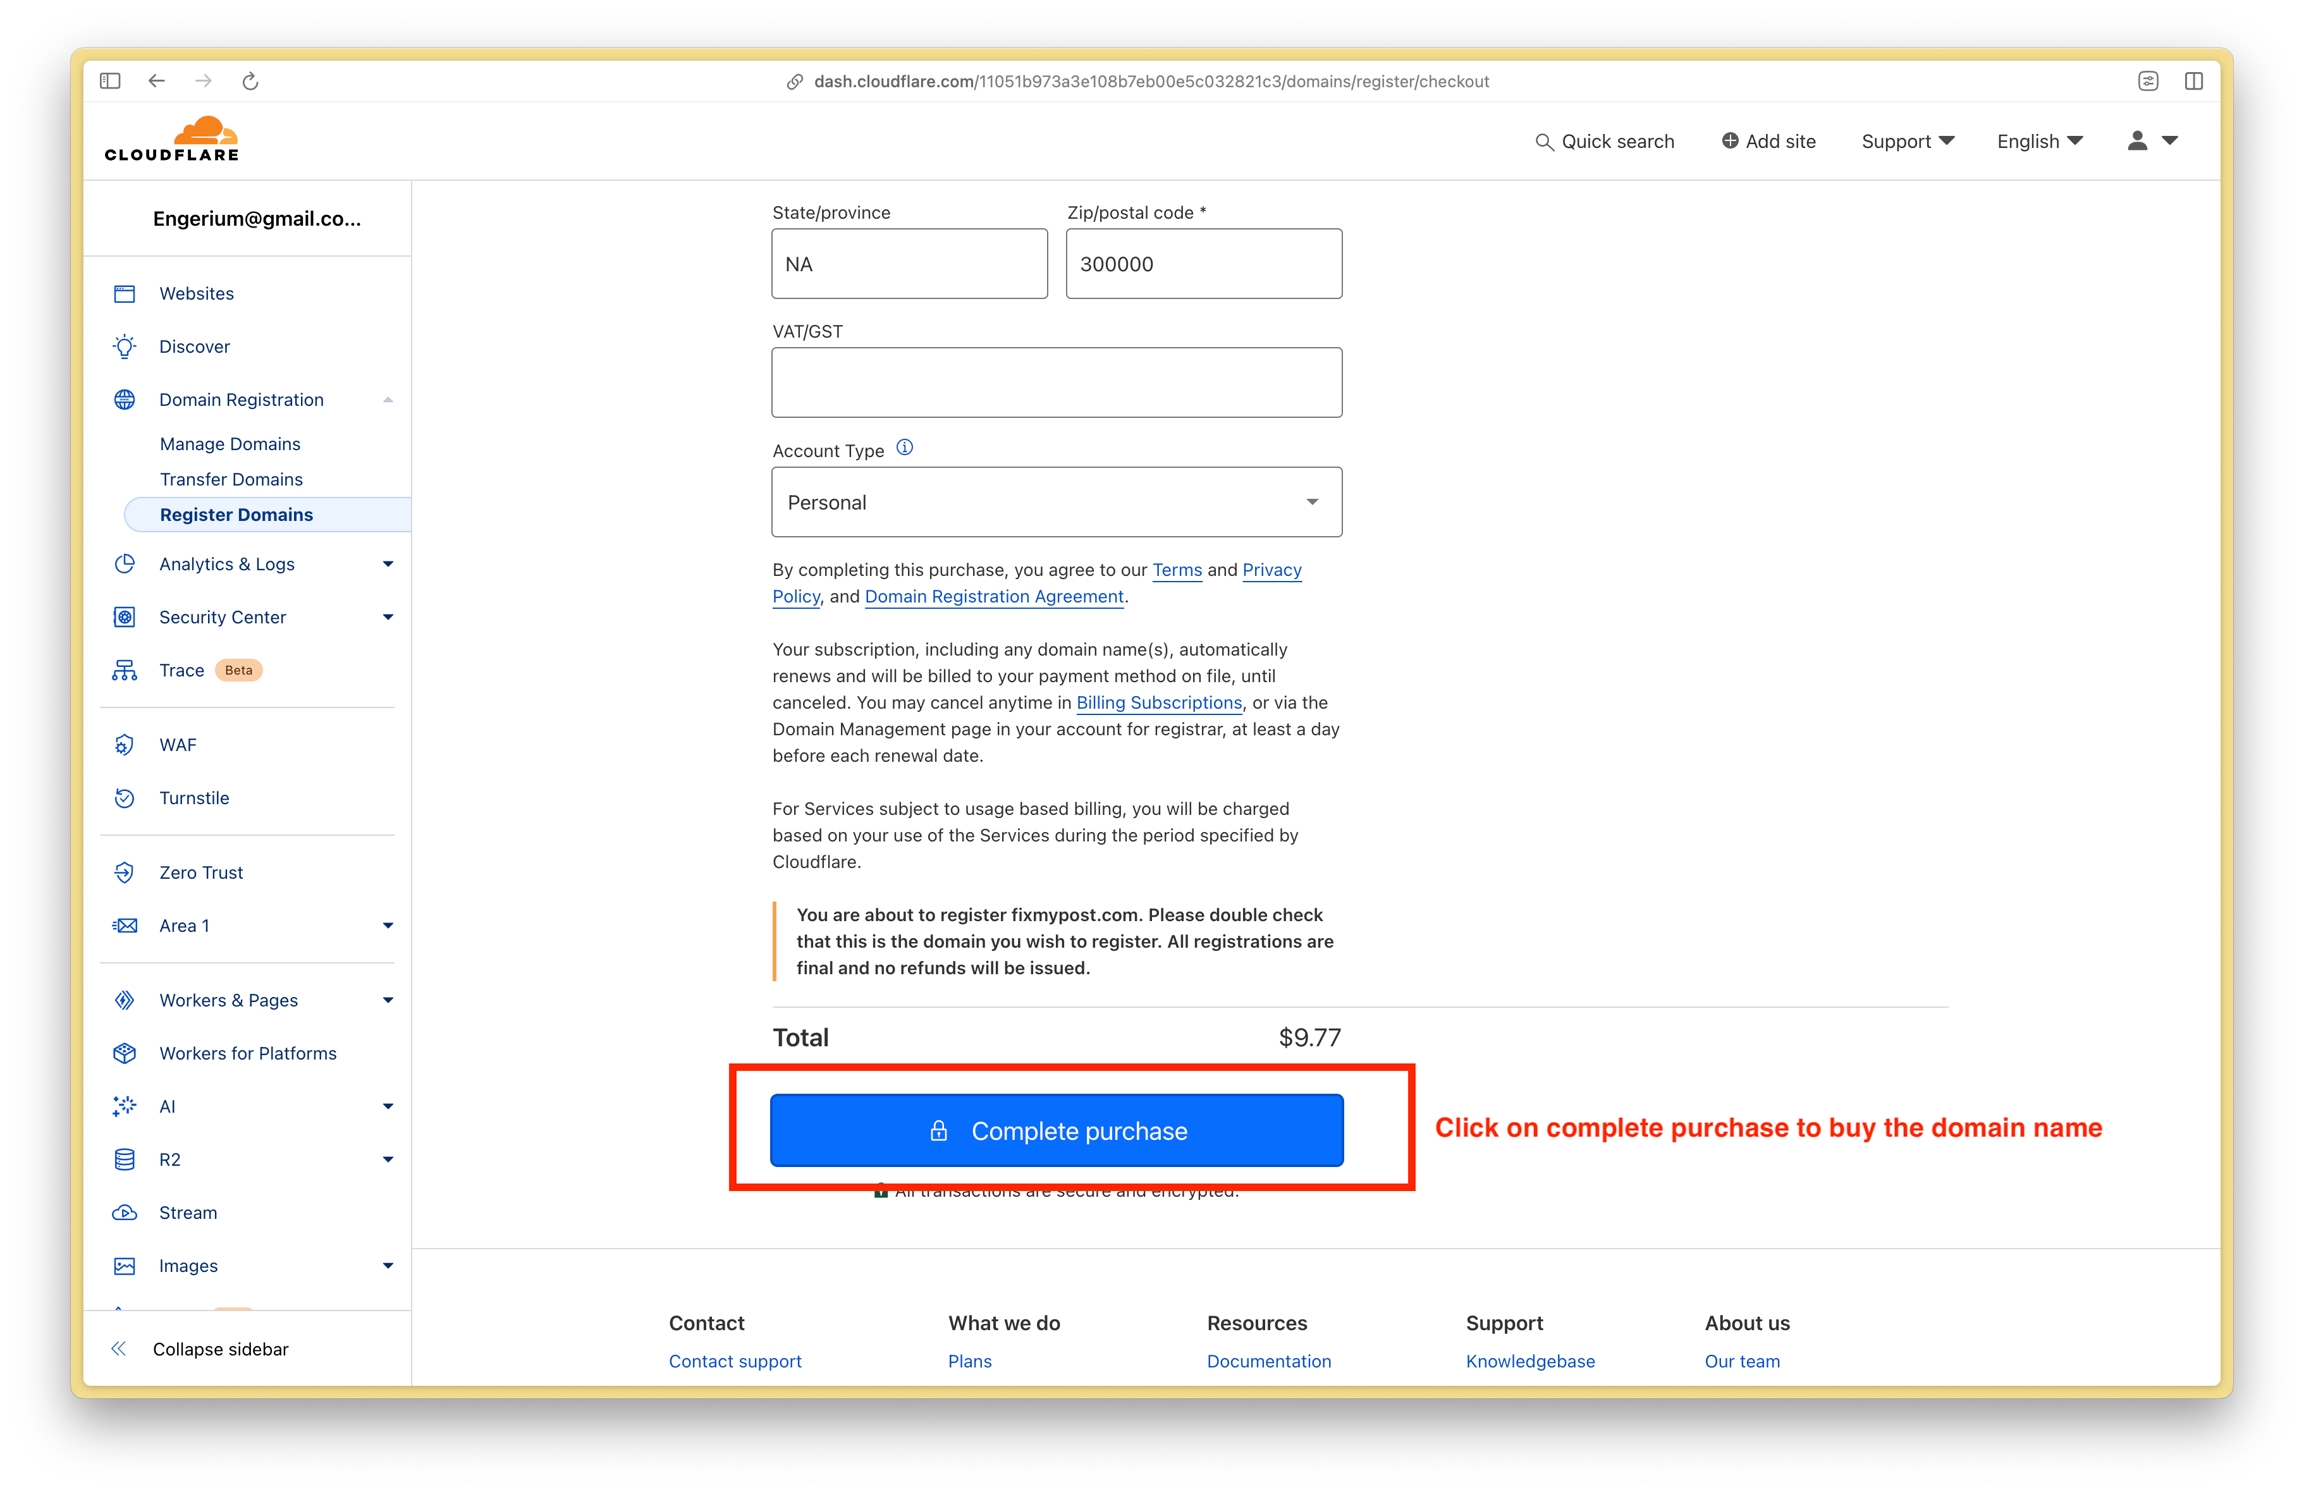Click the Zero Trust icon
The height and width of the screenshot is (1492, 2304).
click(125, 872)
